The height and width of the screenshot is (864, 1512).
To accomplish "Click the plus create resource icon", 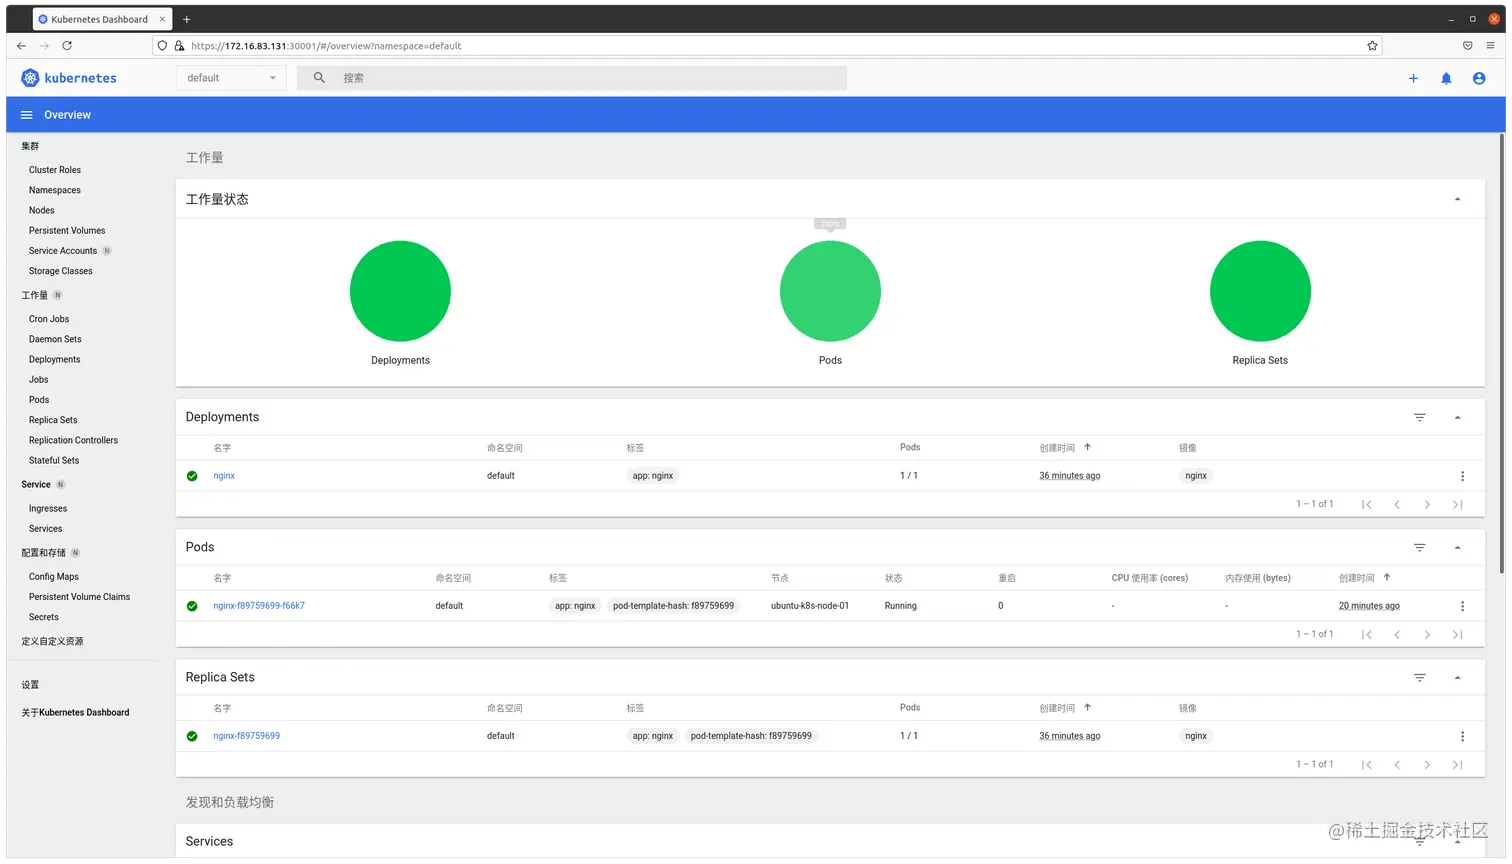I will (x=1413, y=78).
